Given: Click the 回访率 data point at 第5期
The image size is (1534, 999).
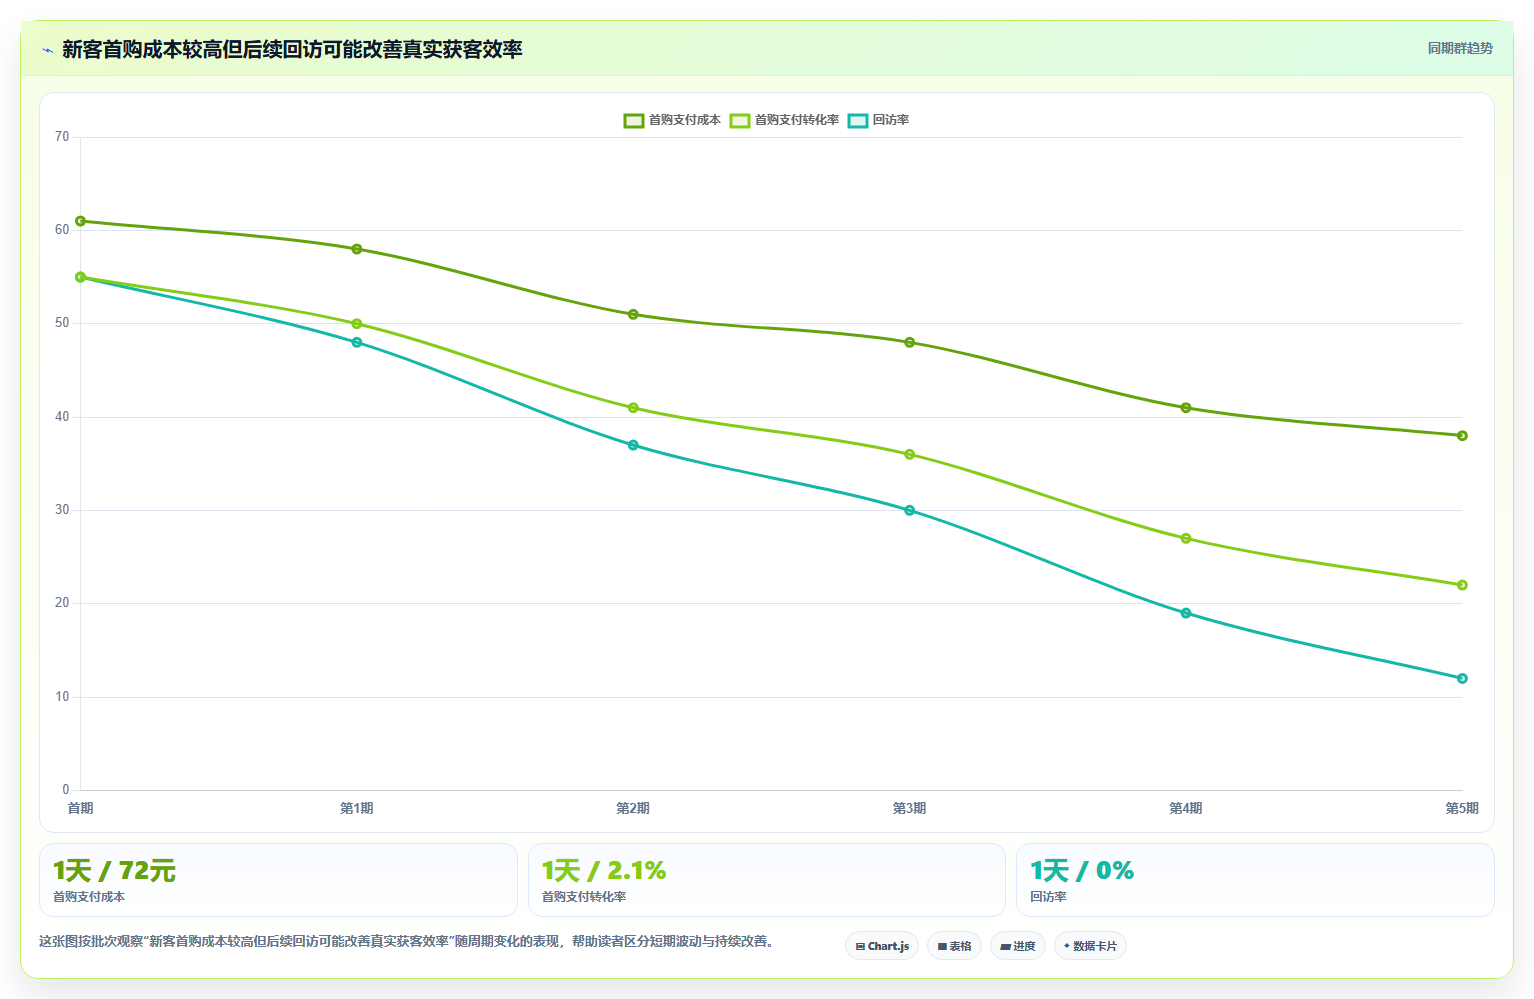Looking at the screenshot, I should click(x=1462, y=678).
